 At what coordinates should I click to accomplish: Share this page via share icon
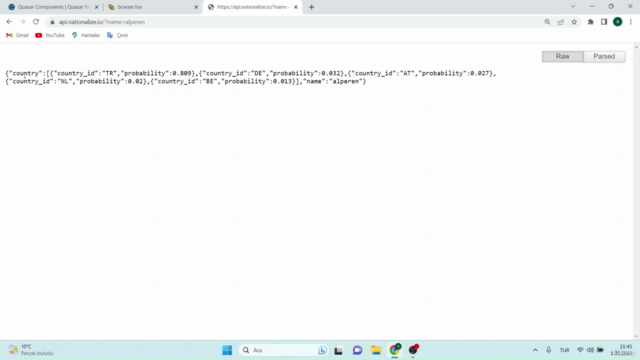(561, 22)
